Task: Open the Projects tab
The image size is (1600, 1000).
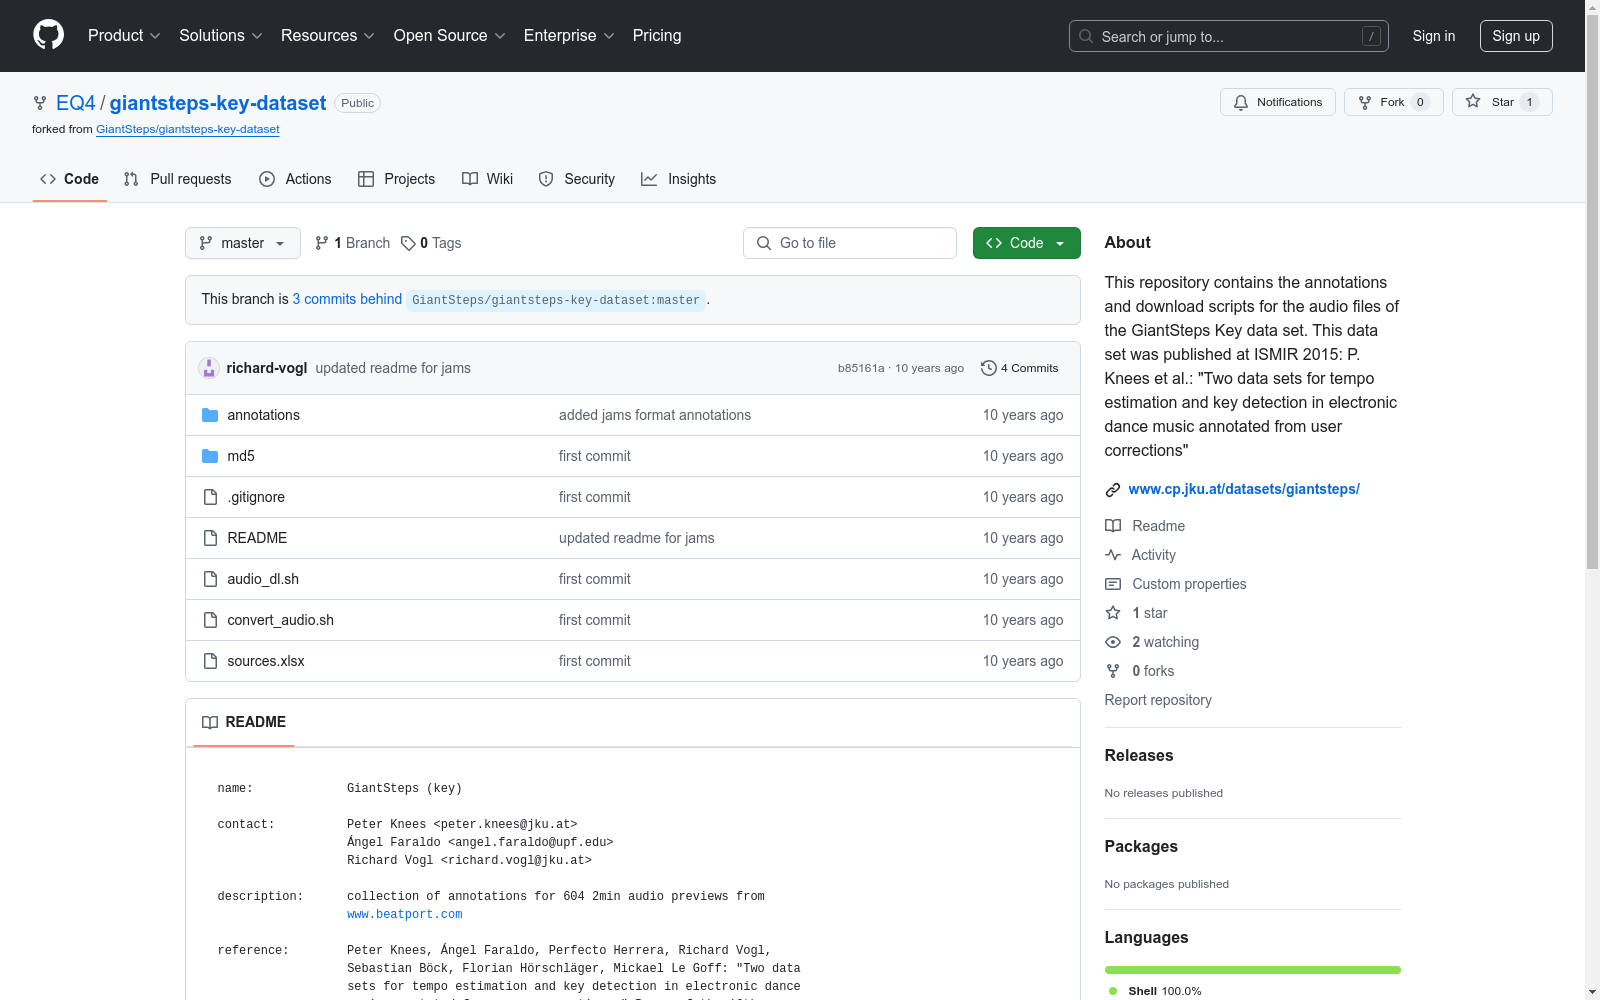Action: click(x=396, y=179)
